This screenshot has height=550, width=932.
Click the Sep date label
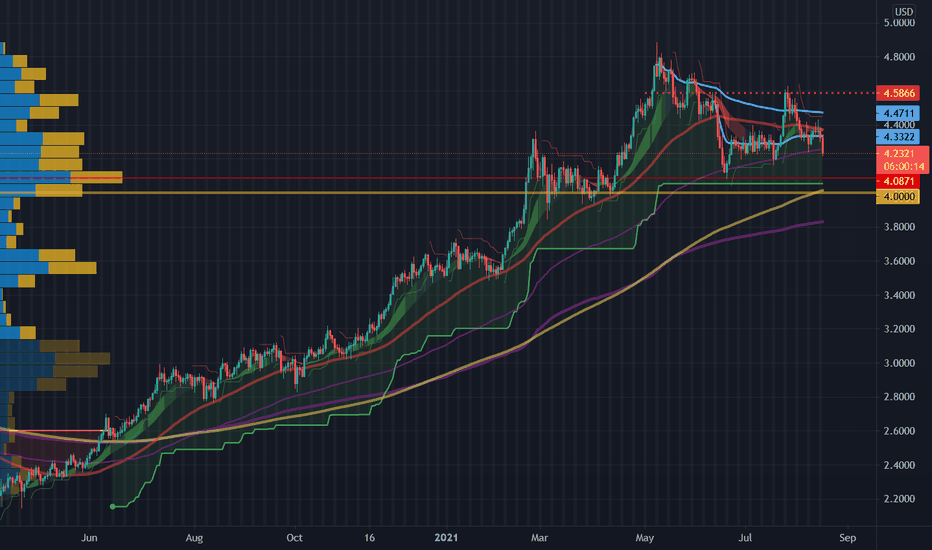tap(848, 538)
